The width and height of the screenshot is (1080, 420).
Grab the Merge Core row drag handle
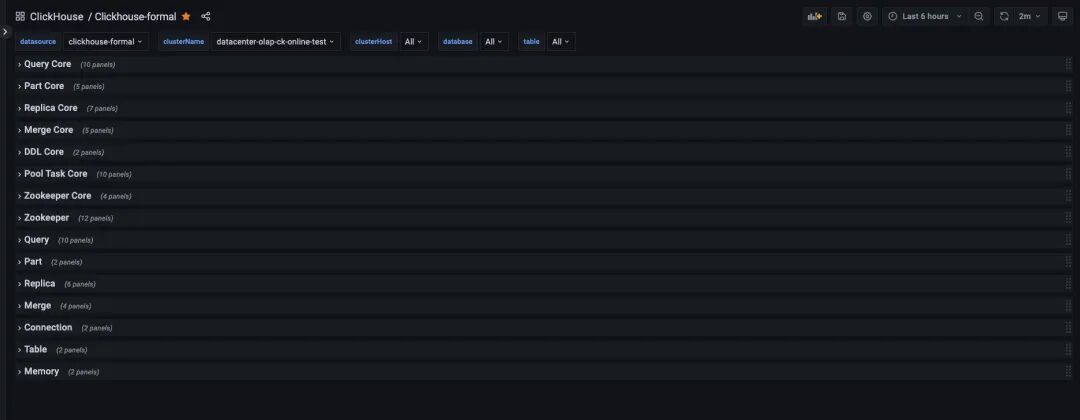[1069, 130]
